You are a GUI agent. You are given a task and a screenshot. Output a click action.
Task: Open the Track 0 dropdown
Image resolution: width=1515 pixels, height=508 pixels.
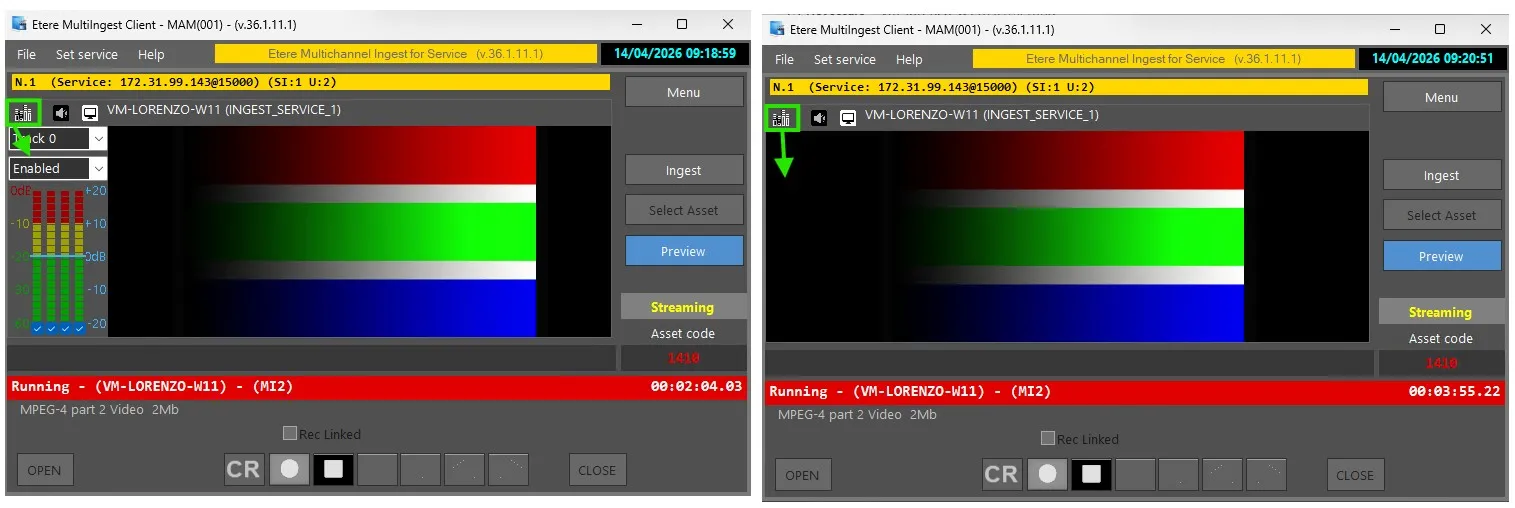click(98, 140)
